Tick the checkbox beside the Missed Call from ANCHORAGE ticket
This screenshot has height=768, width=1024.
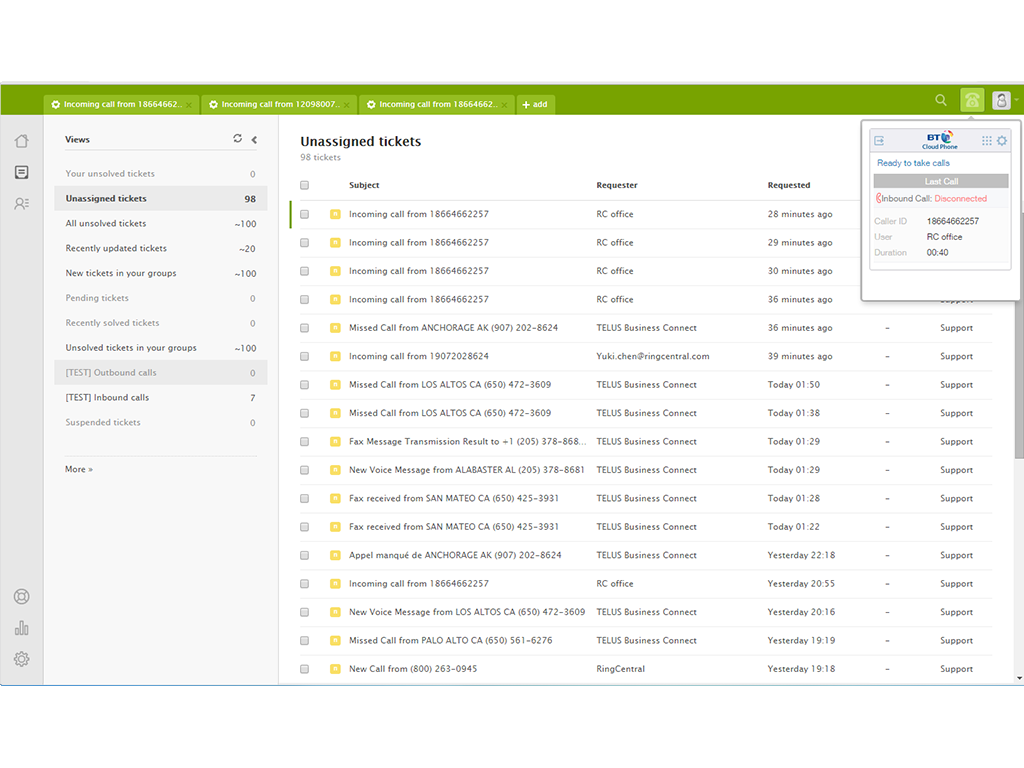304,327
